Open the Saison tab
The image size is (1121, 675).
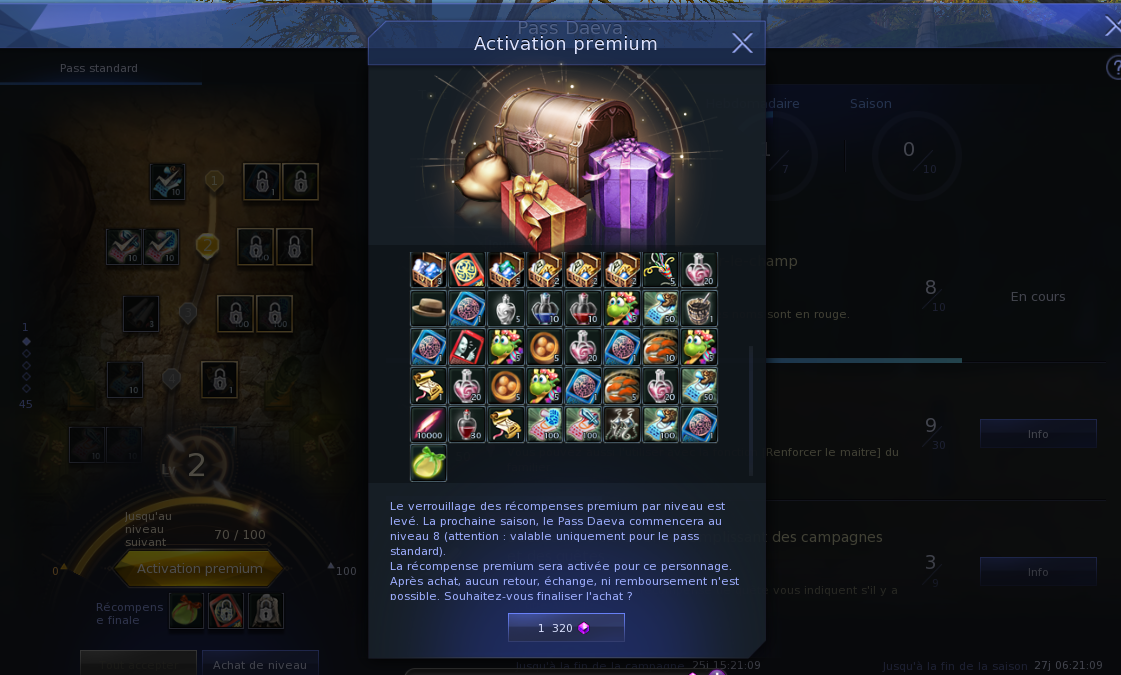(x=870, y=104)
